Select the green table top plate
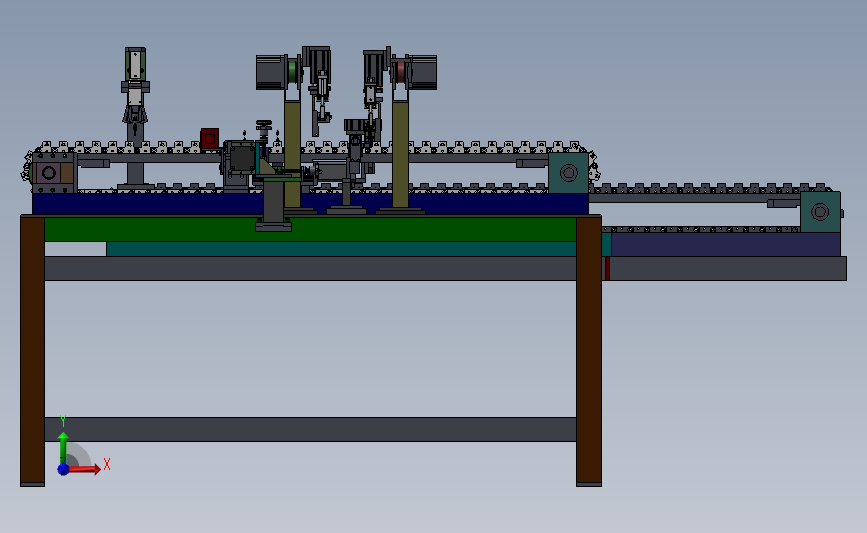The image size is (867, 533). [310, 229]
